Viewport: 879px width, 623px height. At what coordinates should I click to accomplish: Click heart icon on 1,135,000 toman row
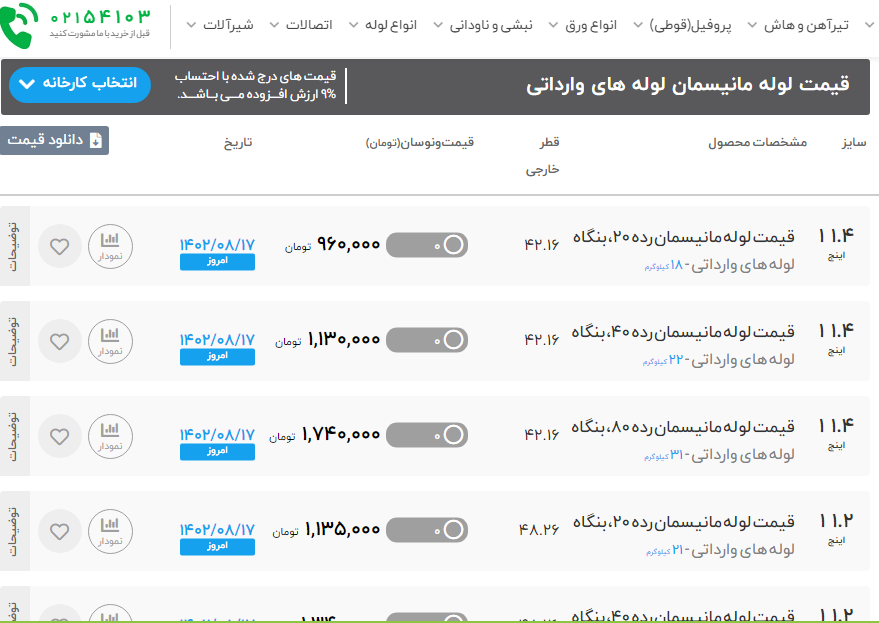60,531
